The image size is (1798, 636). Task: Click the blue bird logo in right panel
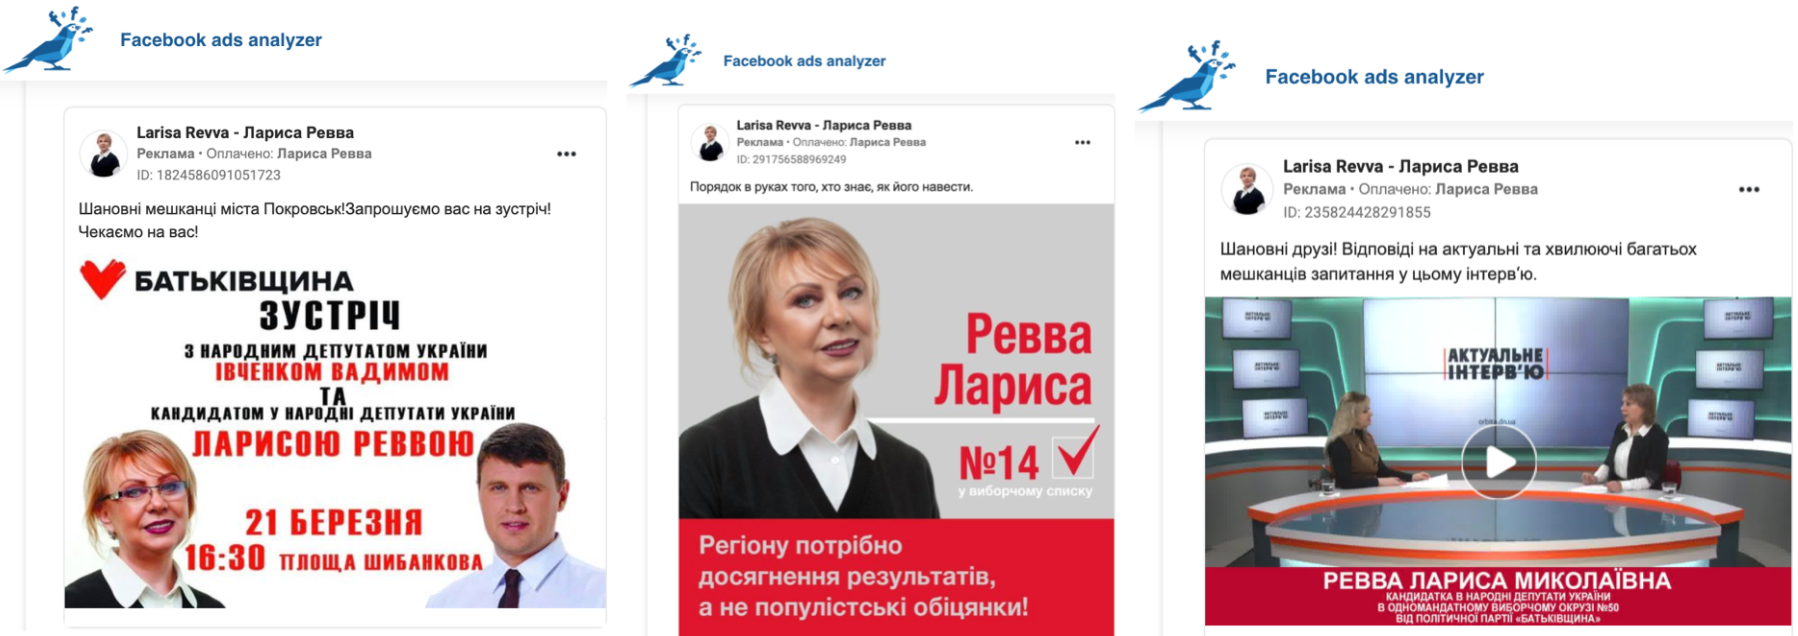[1187, 76]
